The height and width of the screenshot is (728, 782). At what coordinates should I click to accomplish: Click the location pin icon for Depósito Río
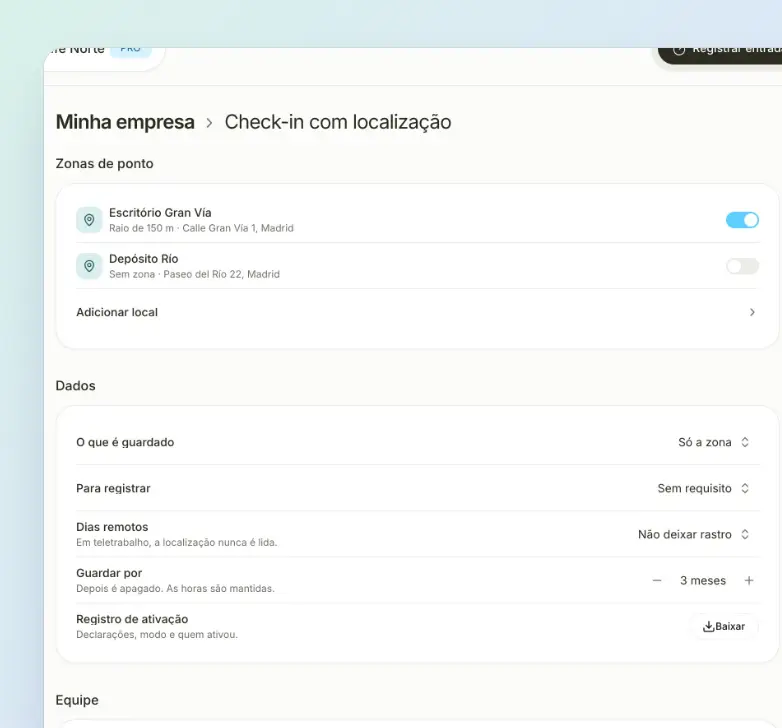(89, 266)
